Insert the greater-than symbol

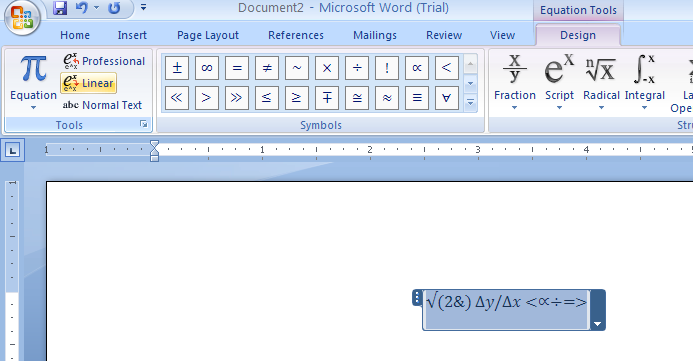(x=207, y=98)
